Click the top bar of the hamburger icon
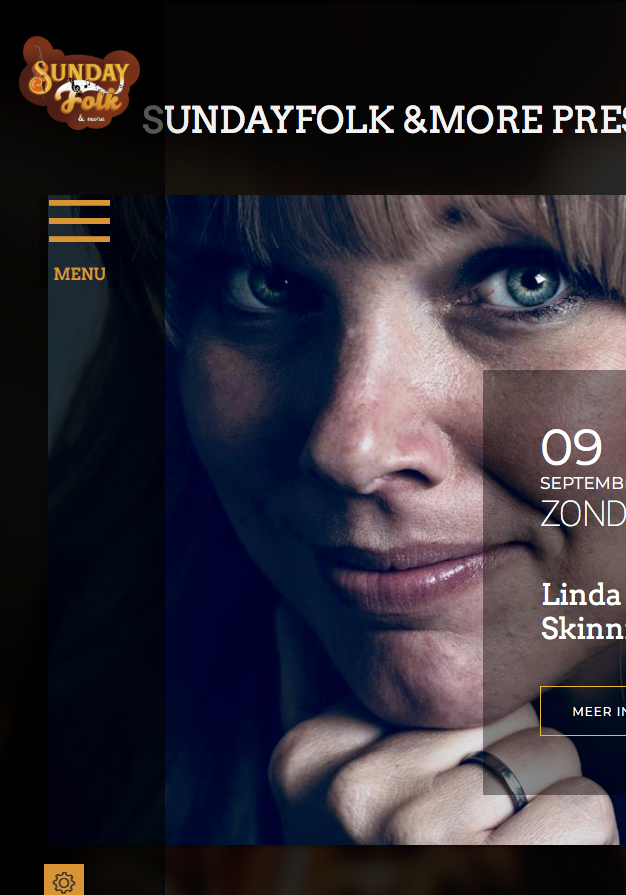This screenshot has width=626, height=895. [79, 203]
